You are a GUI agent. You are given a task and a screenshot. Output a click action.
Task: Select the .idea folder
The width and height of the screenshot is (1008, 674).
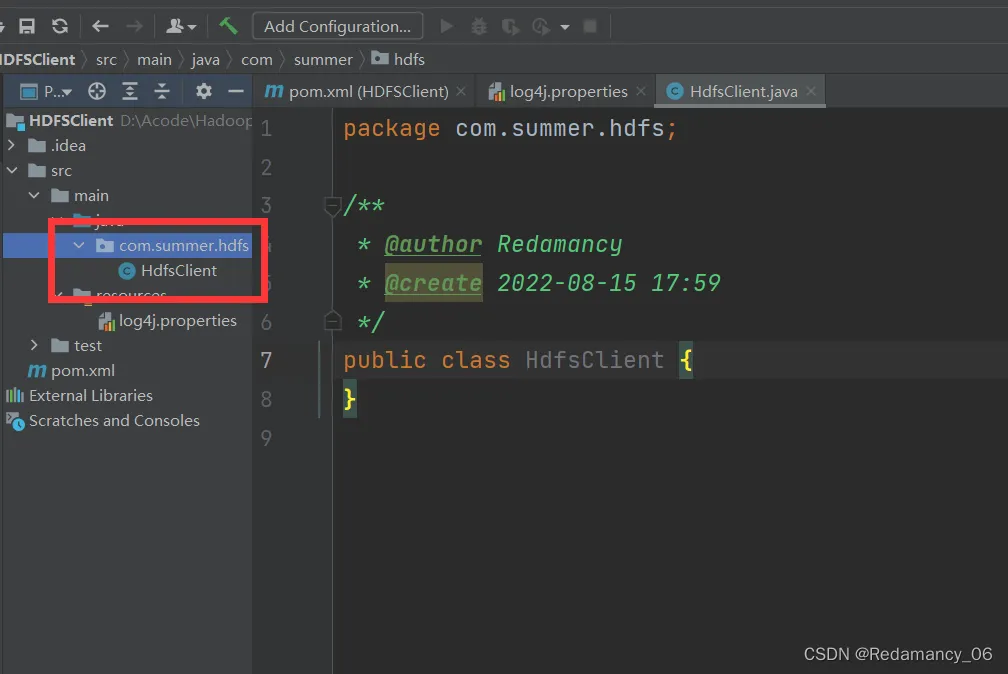tap(68, 146)
